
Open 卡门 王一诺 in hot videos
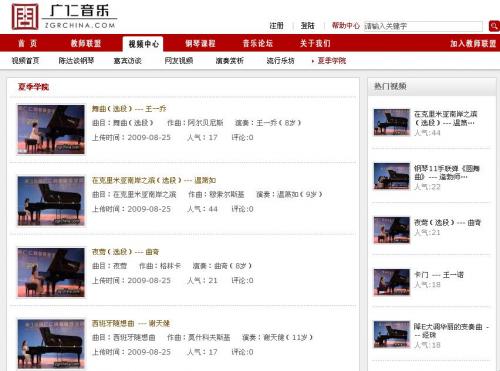(x=439, y=275)
